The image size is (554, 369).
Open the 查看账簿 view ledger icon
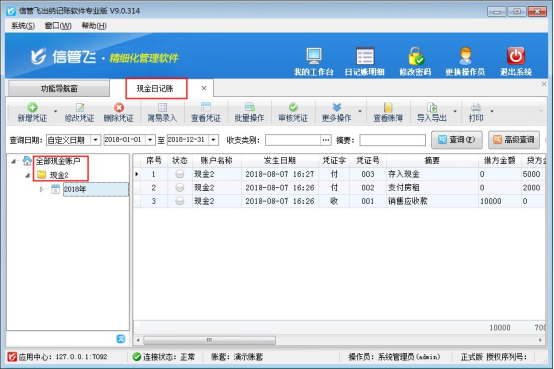point(388,107)
